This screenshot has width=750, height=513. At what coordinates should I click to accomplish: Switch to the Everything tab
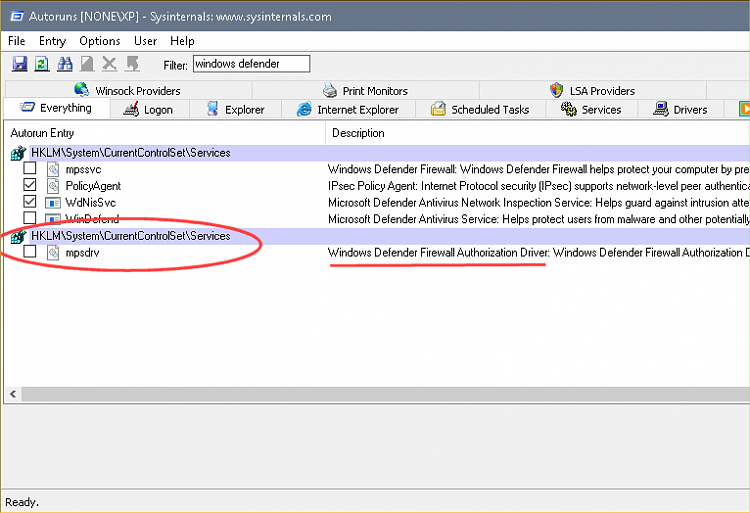point(56,108)
